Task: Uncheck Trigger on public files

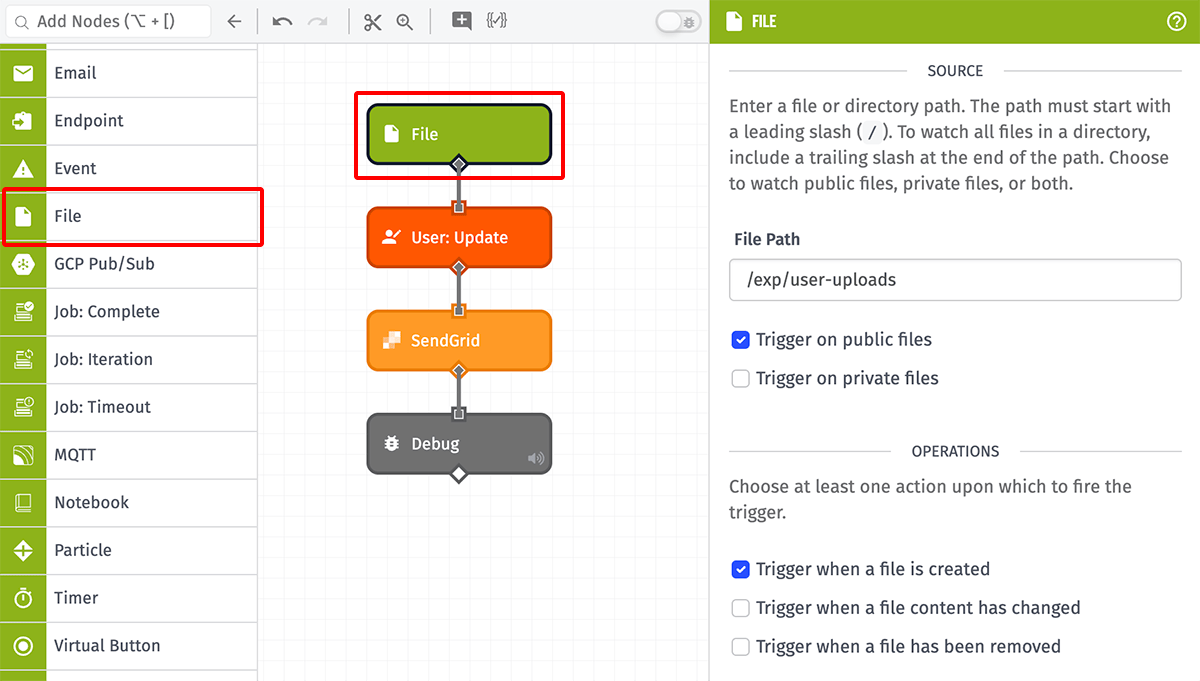Action: click(741, 340)
